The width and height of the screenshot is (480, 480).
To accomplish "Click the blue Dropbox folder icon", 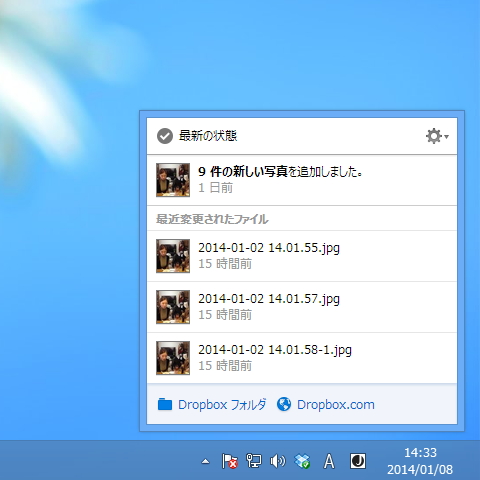I will (165, 404).
